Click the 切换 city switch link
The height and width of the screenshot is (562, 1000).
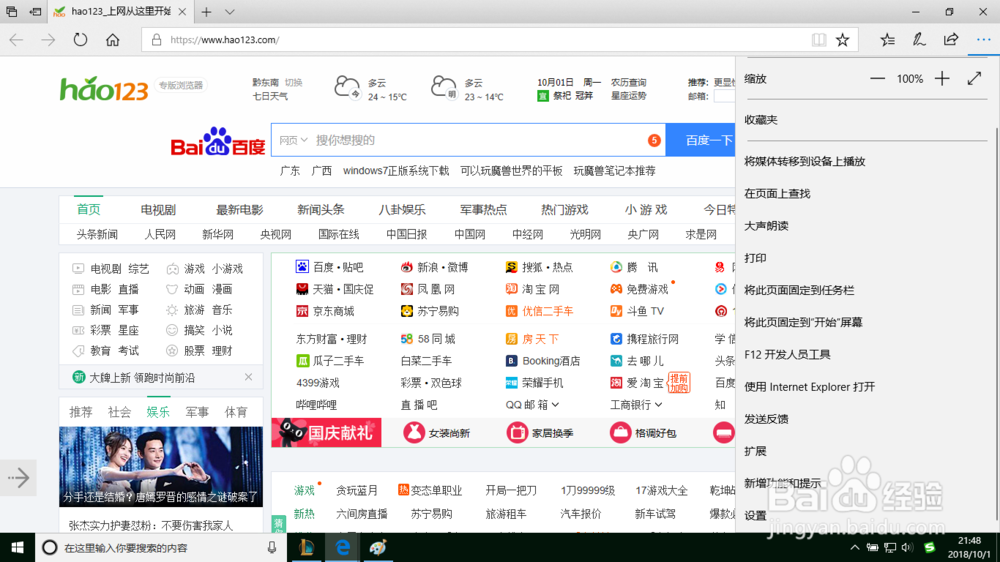(293, 82)
